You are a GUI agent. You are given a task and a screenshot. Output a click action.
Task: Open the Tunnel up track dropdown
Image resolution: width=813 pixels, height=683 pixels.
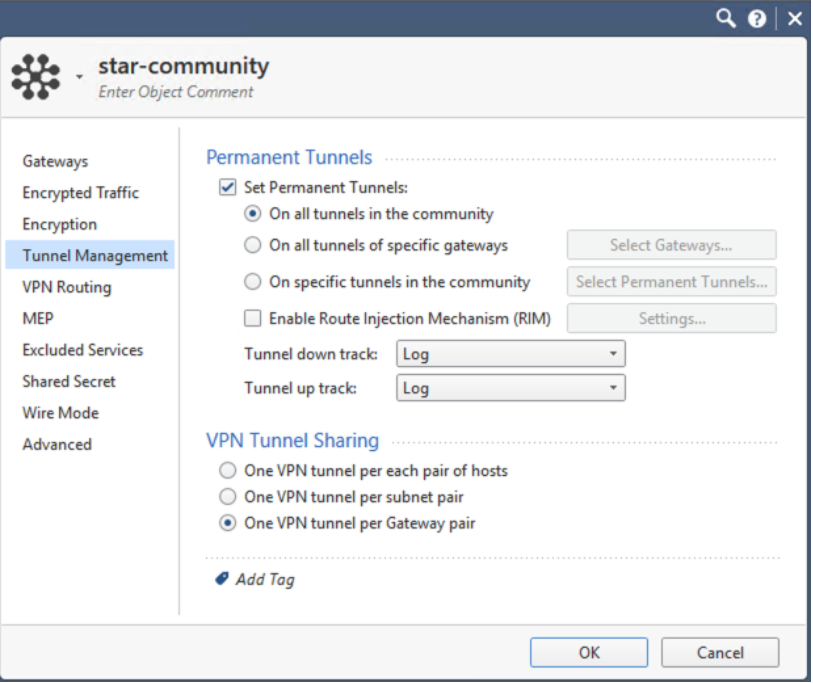(510, 388)
